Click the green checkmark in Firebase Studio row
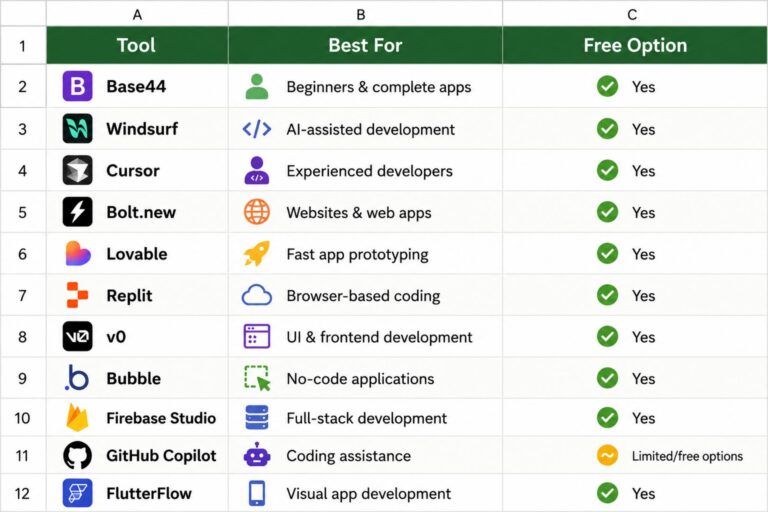 607,417
